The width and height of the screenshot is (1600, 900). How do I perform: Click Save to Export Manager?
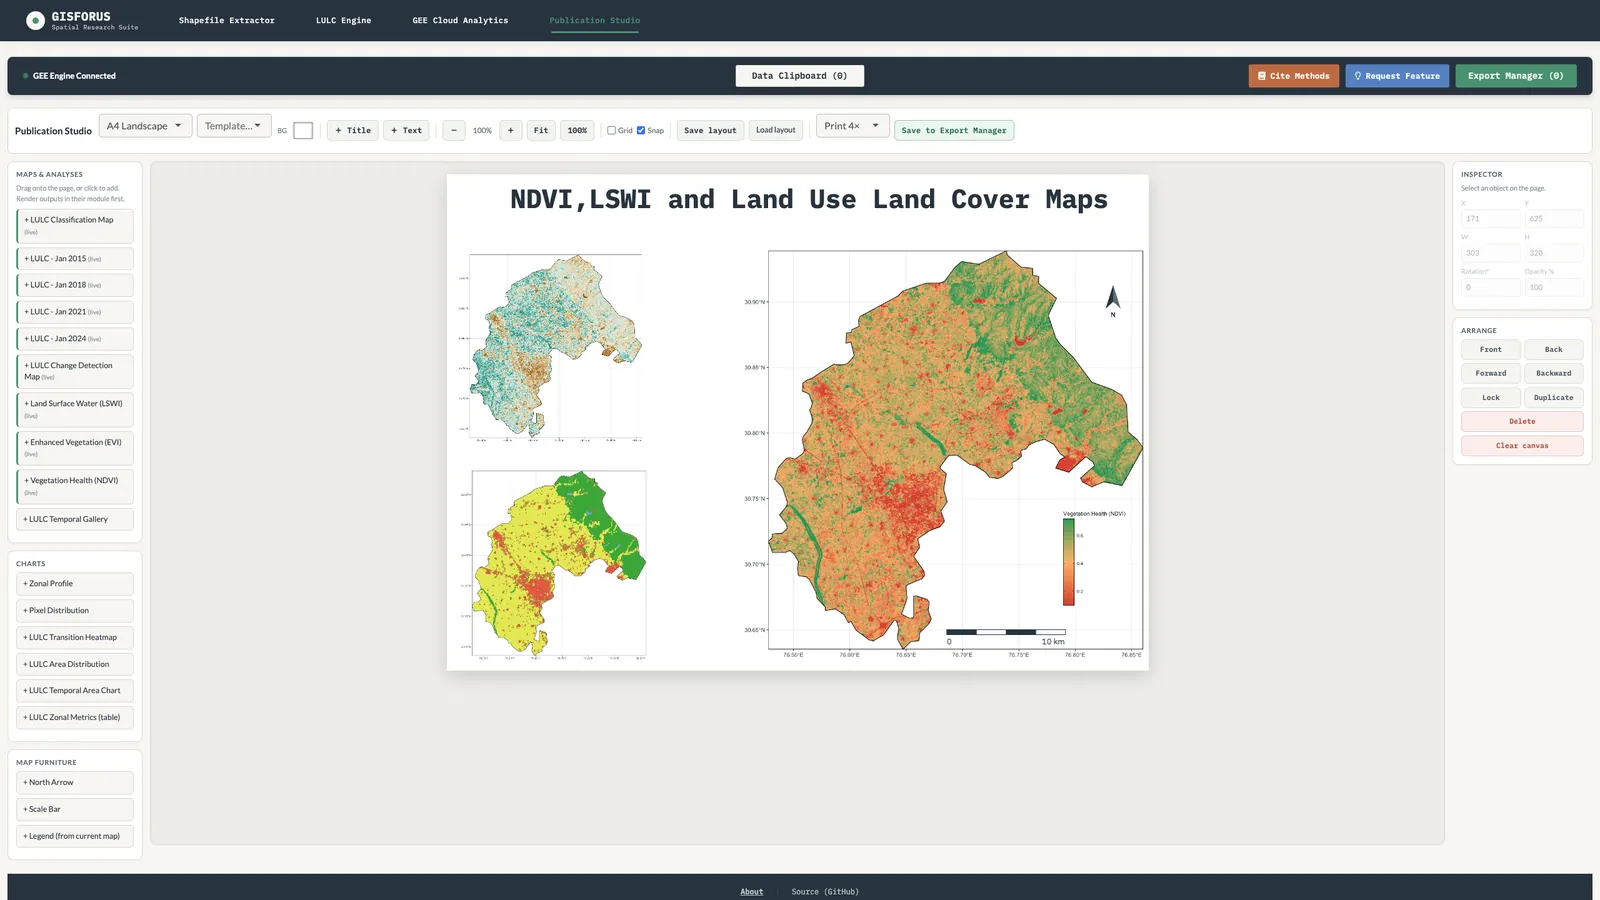tap(954, 130)
